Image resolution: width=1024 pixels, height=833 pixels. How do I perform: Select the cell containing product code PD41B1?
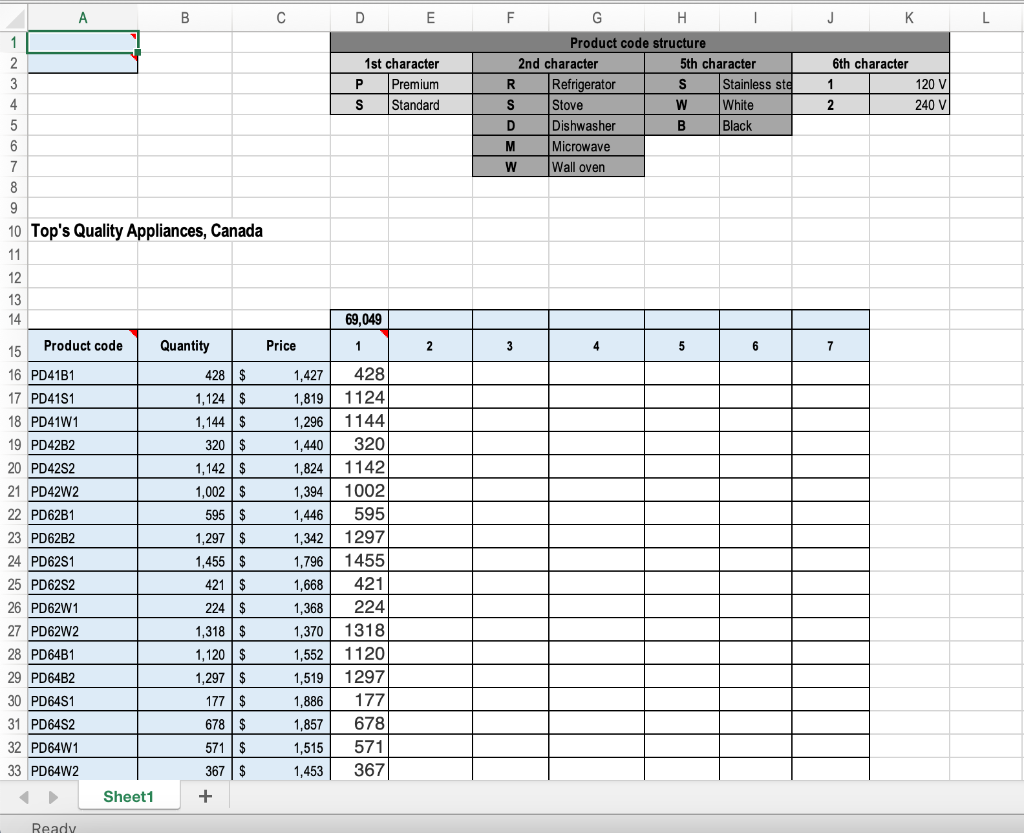[x=83, y=374]
